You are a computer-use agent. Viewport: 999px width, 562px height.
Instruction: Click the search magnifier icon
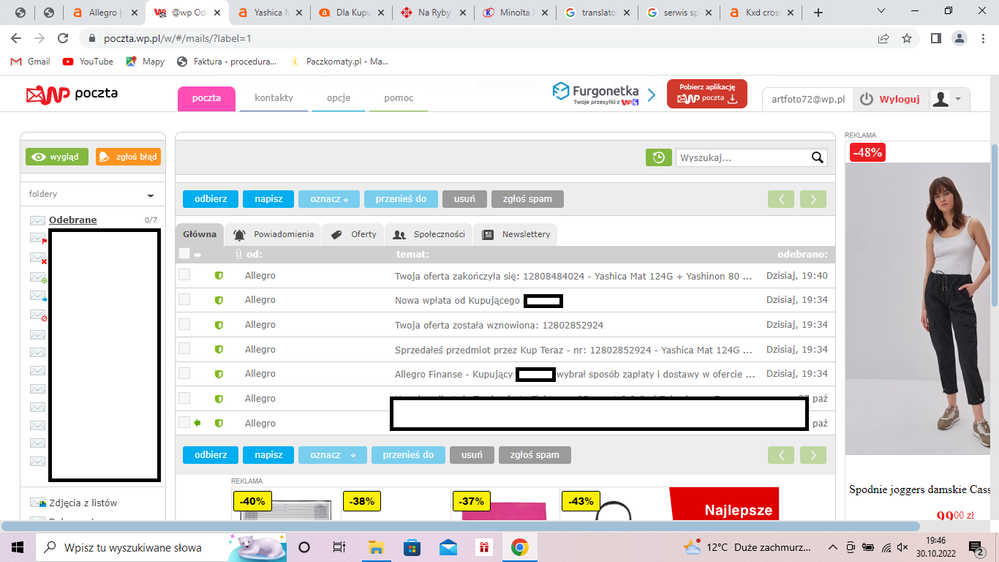[x=818, y=157]
